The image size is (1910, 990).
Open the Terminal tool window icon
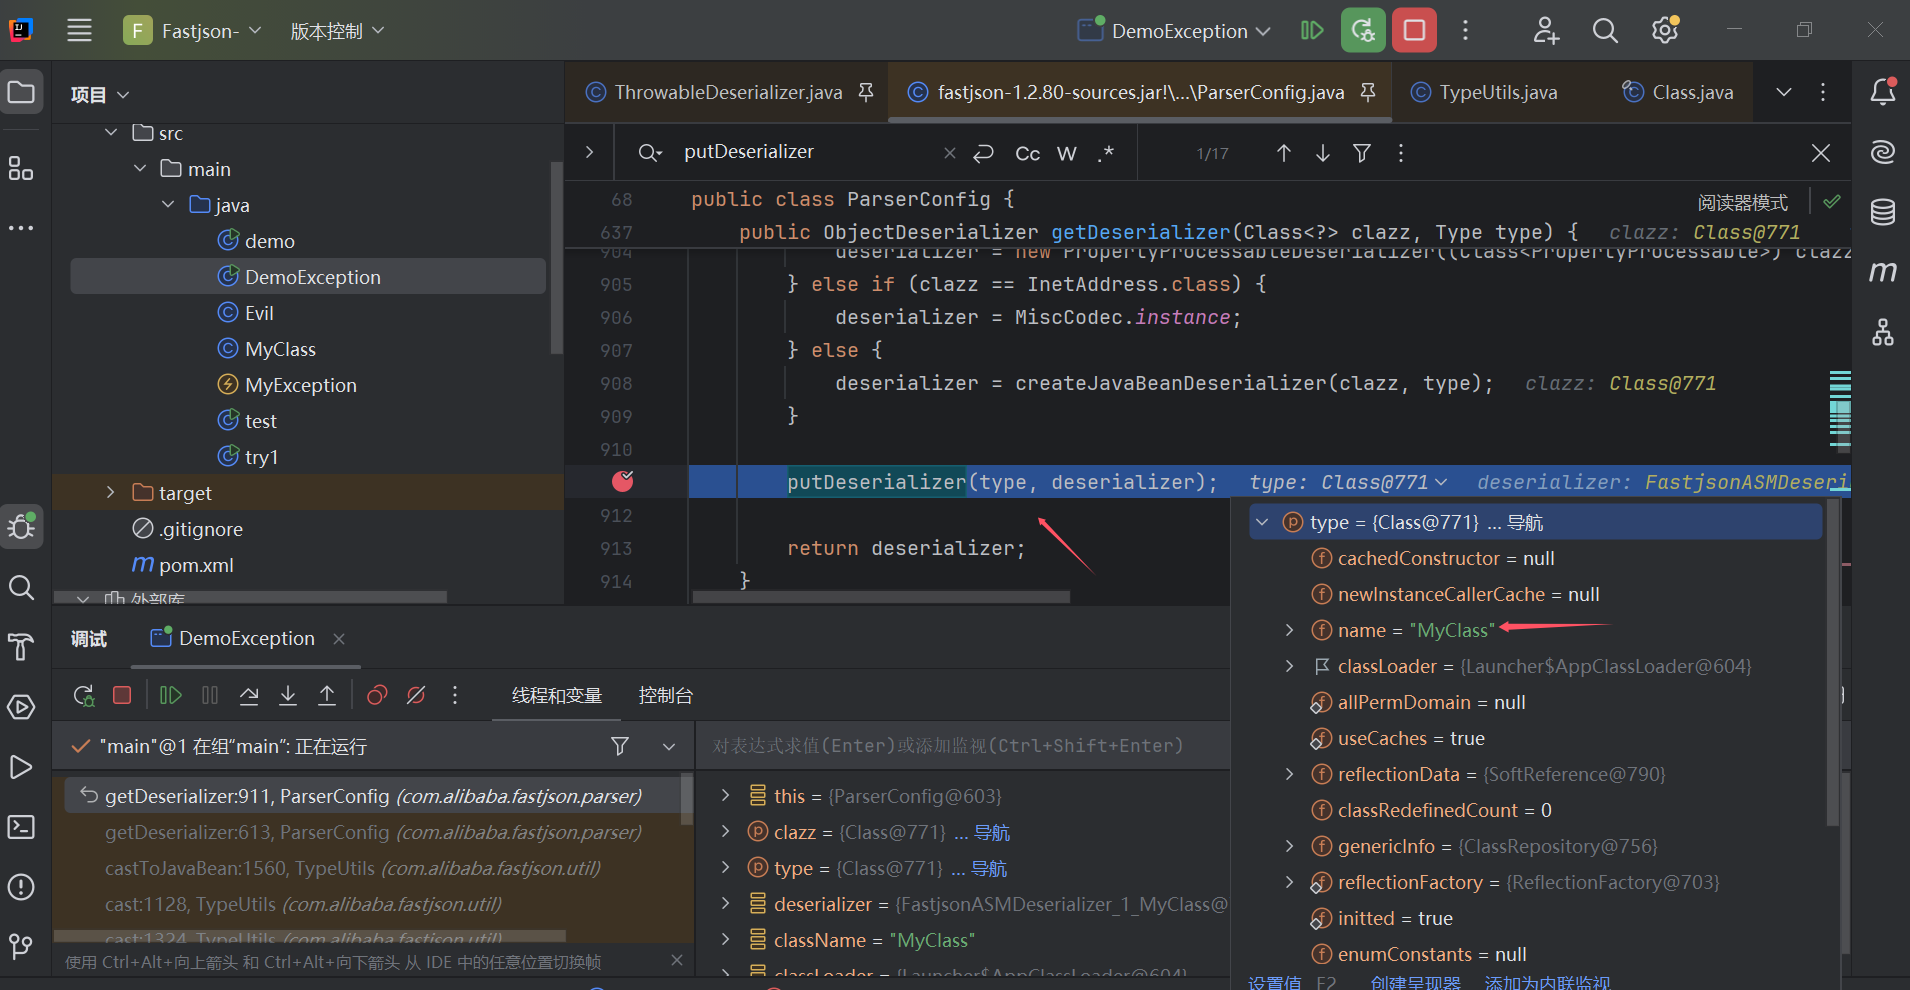tap(21, 827)
